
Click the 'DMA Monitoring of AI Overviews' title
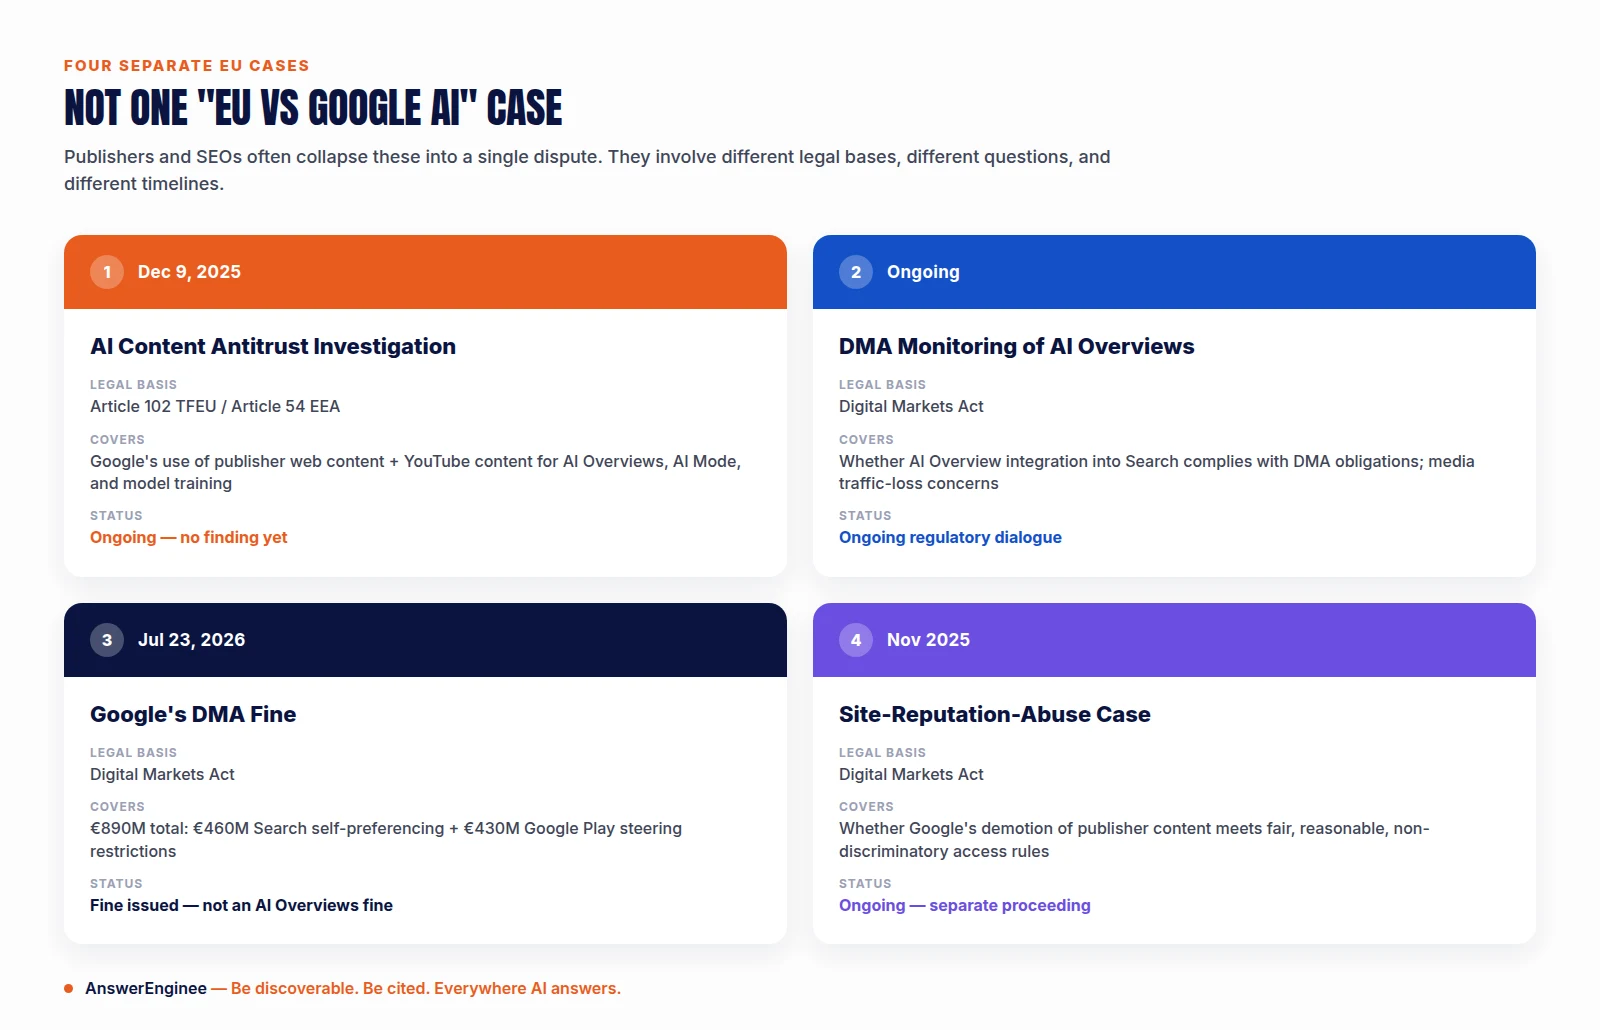[1016, 346]
